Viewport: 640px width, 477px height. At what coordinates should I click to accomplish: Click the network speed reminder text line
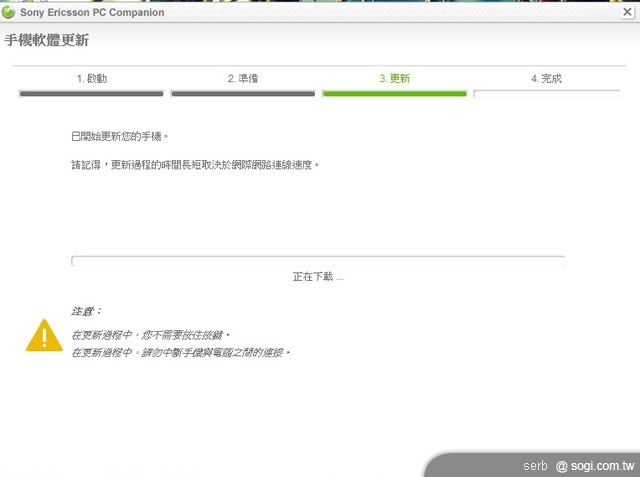click(x=196, y=164)
